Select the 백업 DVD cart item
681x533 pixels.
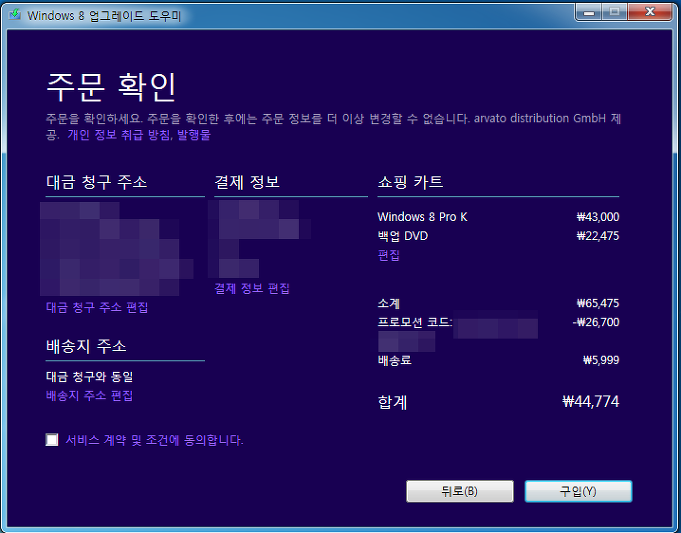coord(403,236)
